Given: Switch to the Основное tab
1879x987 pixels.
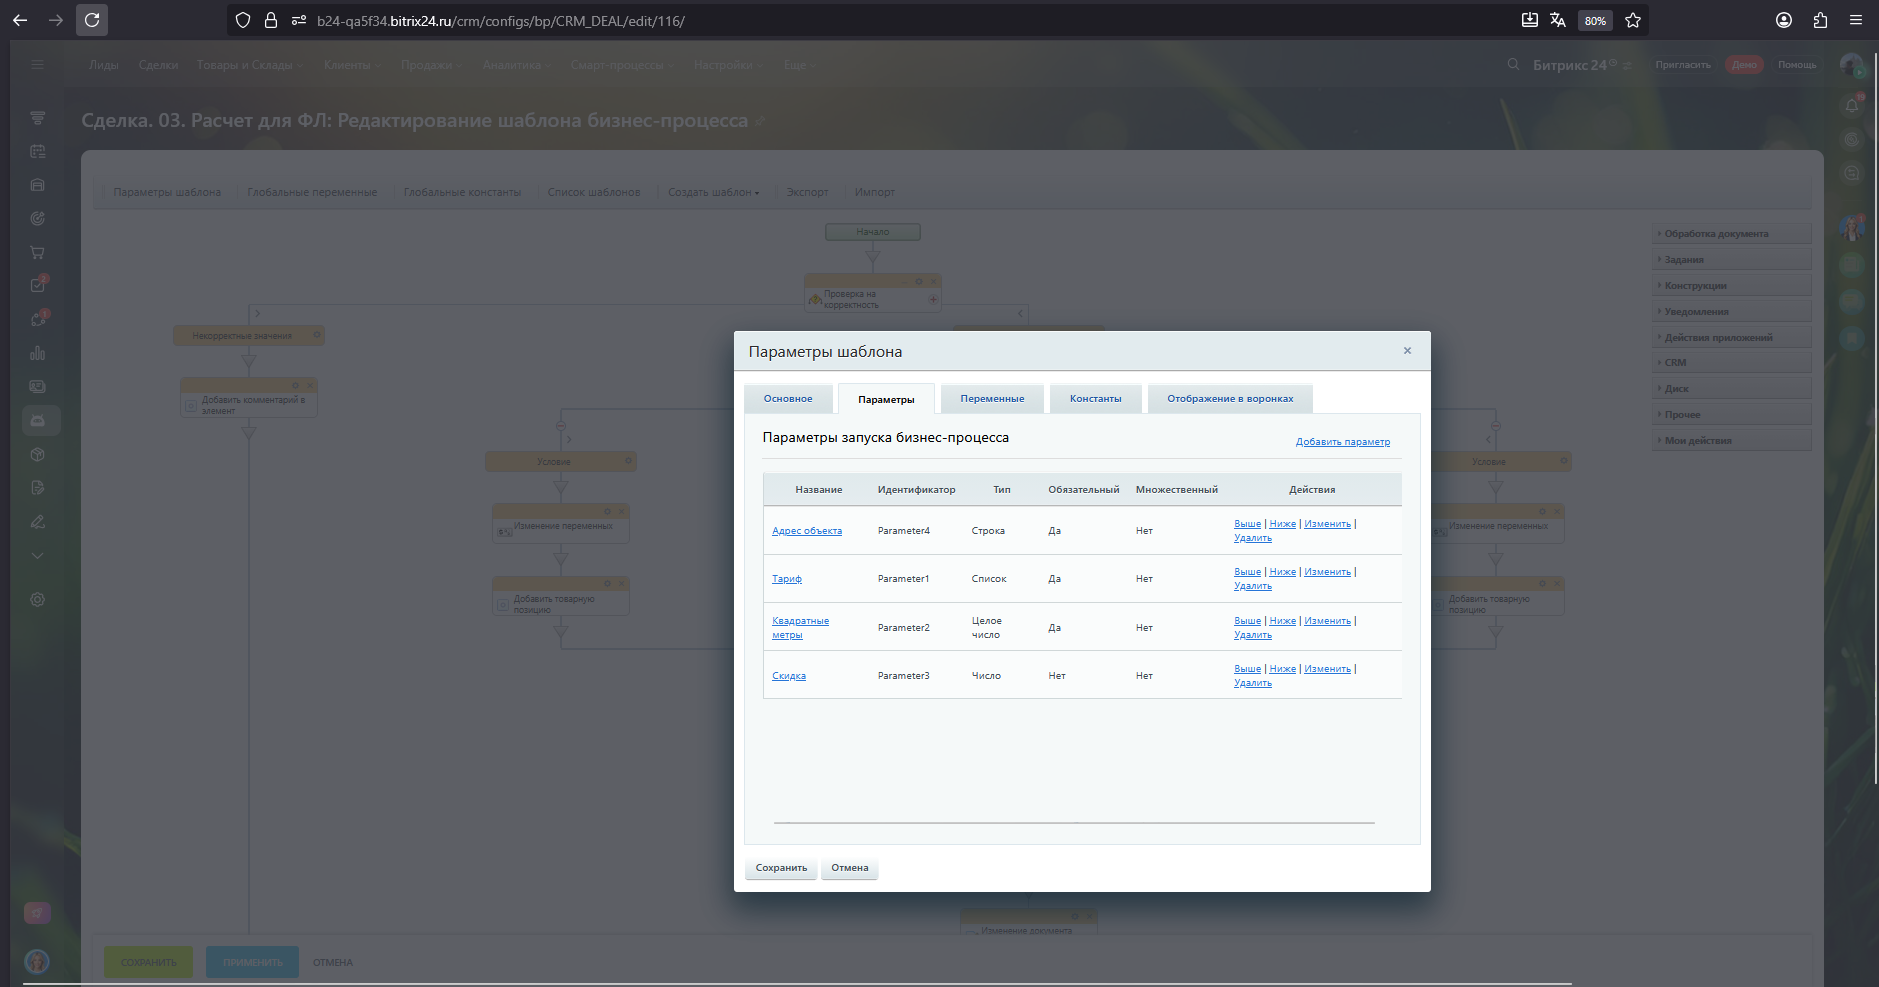Looking at the screenshot, I should [788, 399].
